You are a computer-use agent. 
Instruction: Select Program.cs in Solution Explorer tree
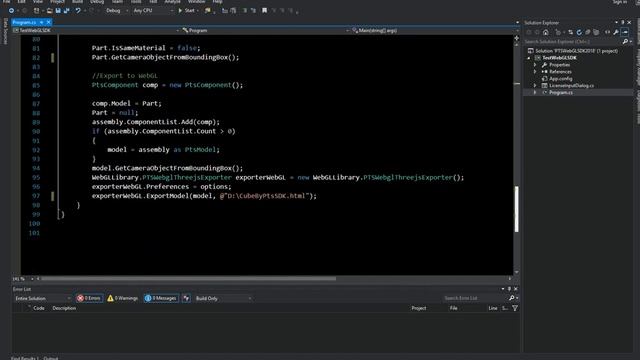(560, 93)
